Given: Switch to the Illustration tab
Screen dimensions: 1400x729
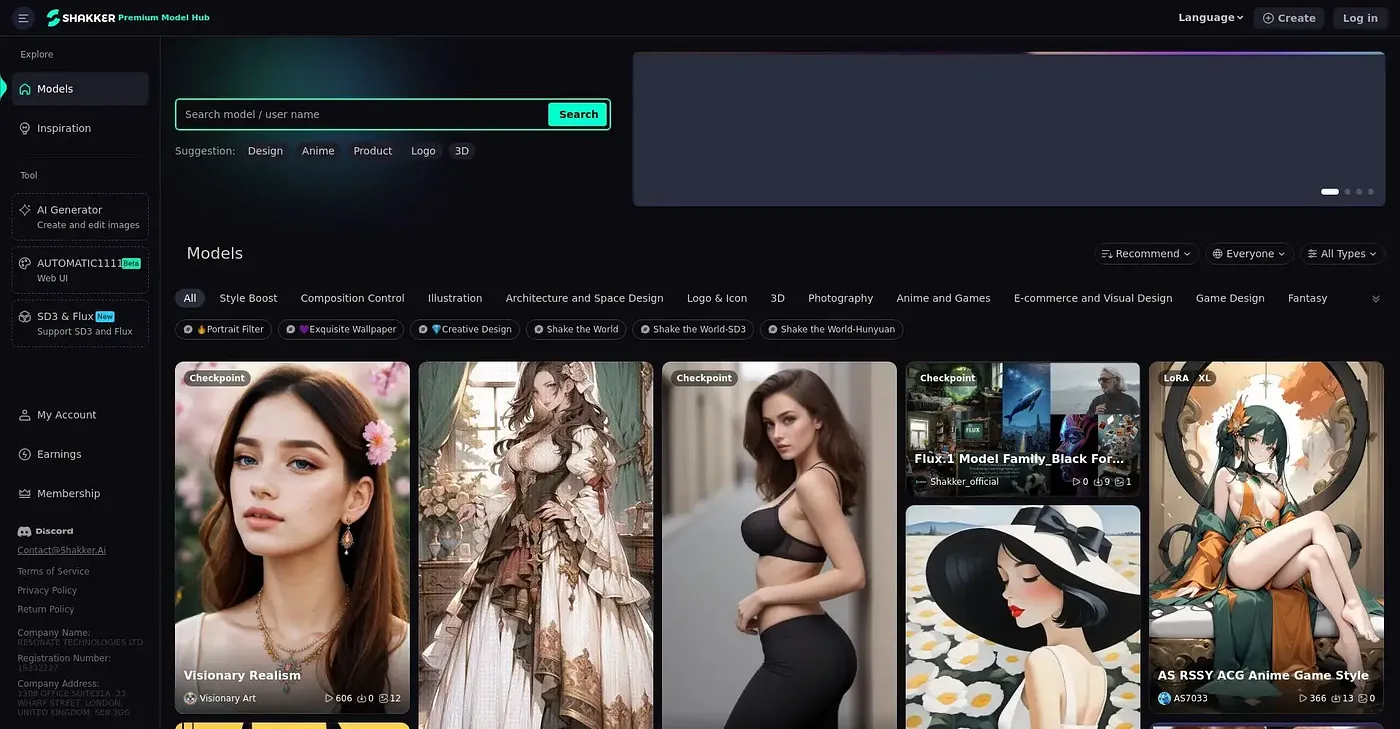Looking at the screenshot, I should tap(455, 298).
